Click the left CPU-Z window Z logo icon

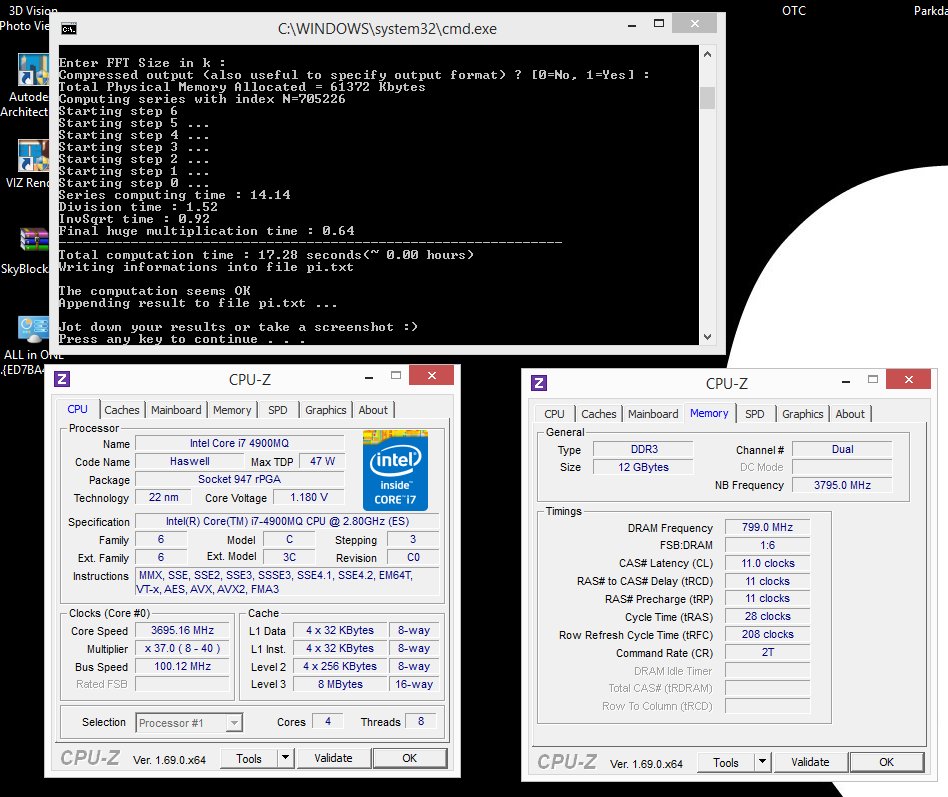62,379
